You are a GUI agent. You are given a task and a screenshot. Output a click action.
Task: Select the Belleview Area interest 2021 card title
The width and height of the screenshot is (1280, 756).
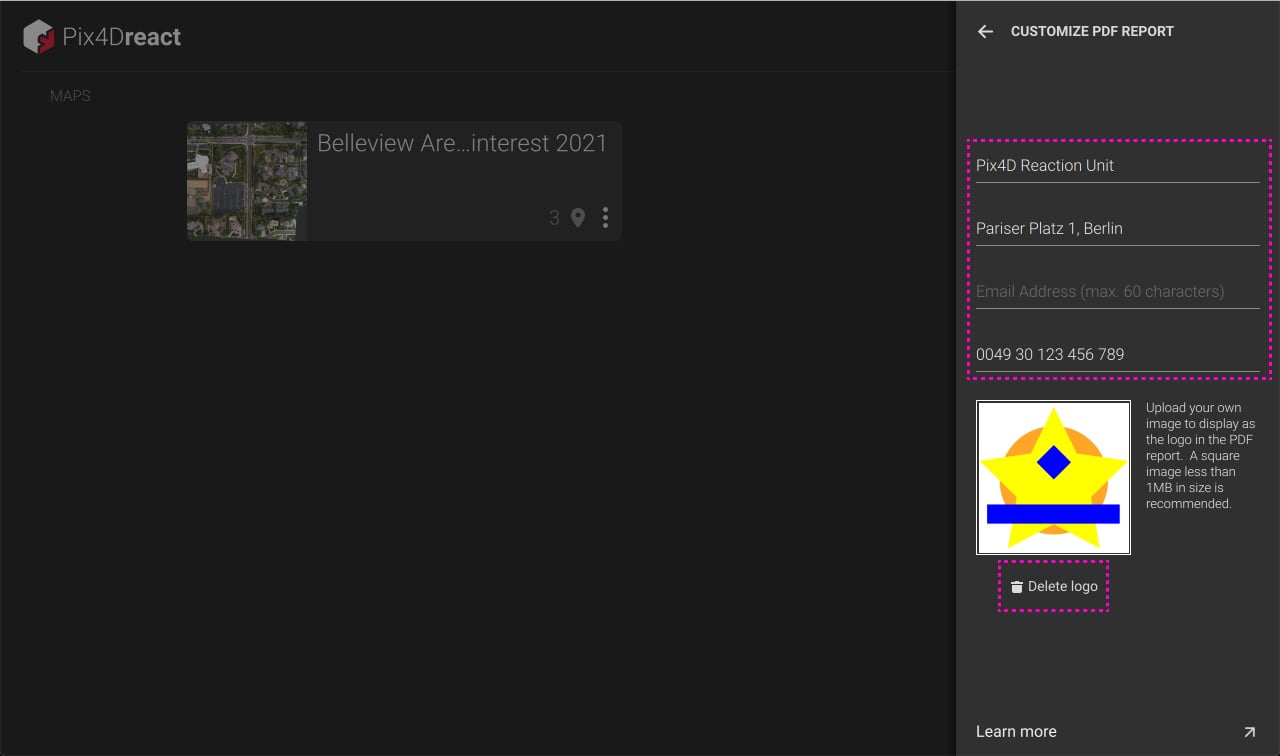click(461, 143)
